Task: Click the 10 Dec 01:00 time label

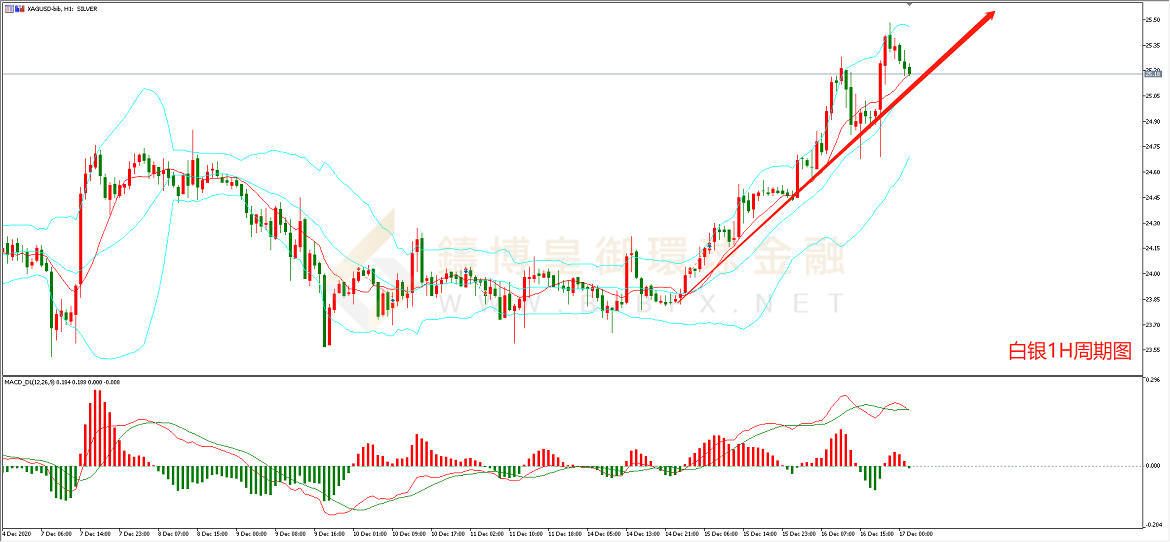Action: click(x=370, y=535)
